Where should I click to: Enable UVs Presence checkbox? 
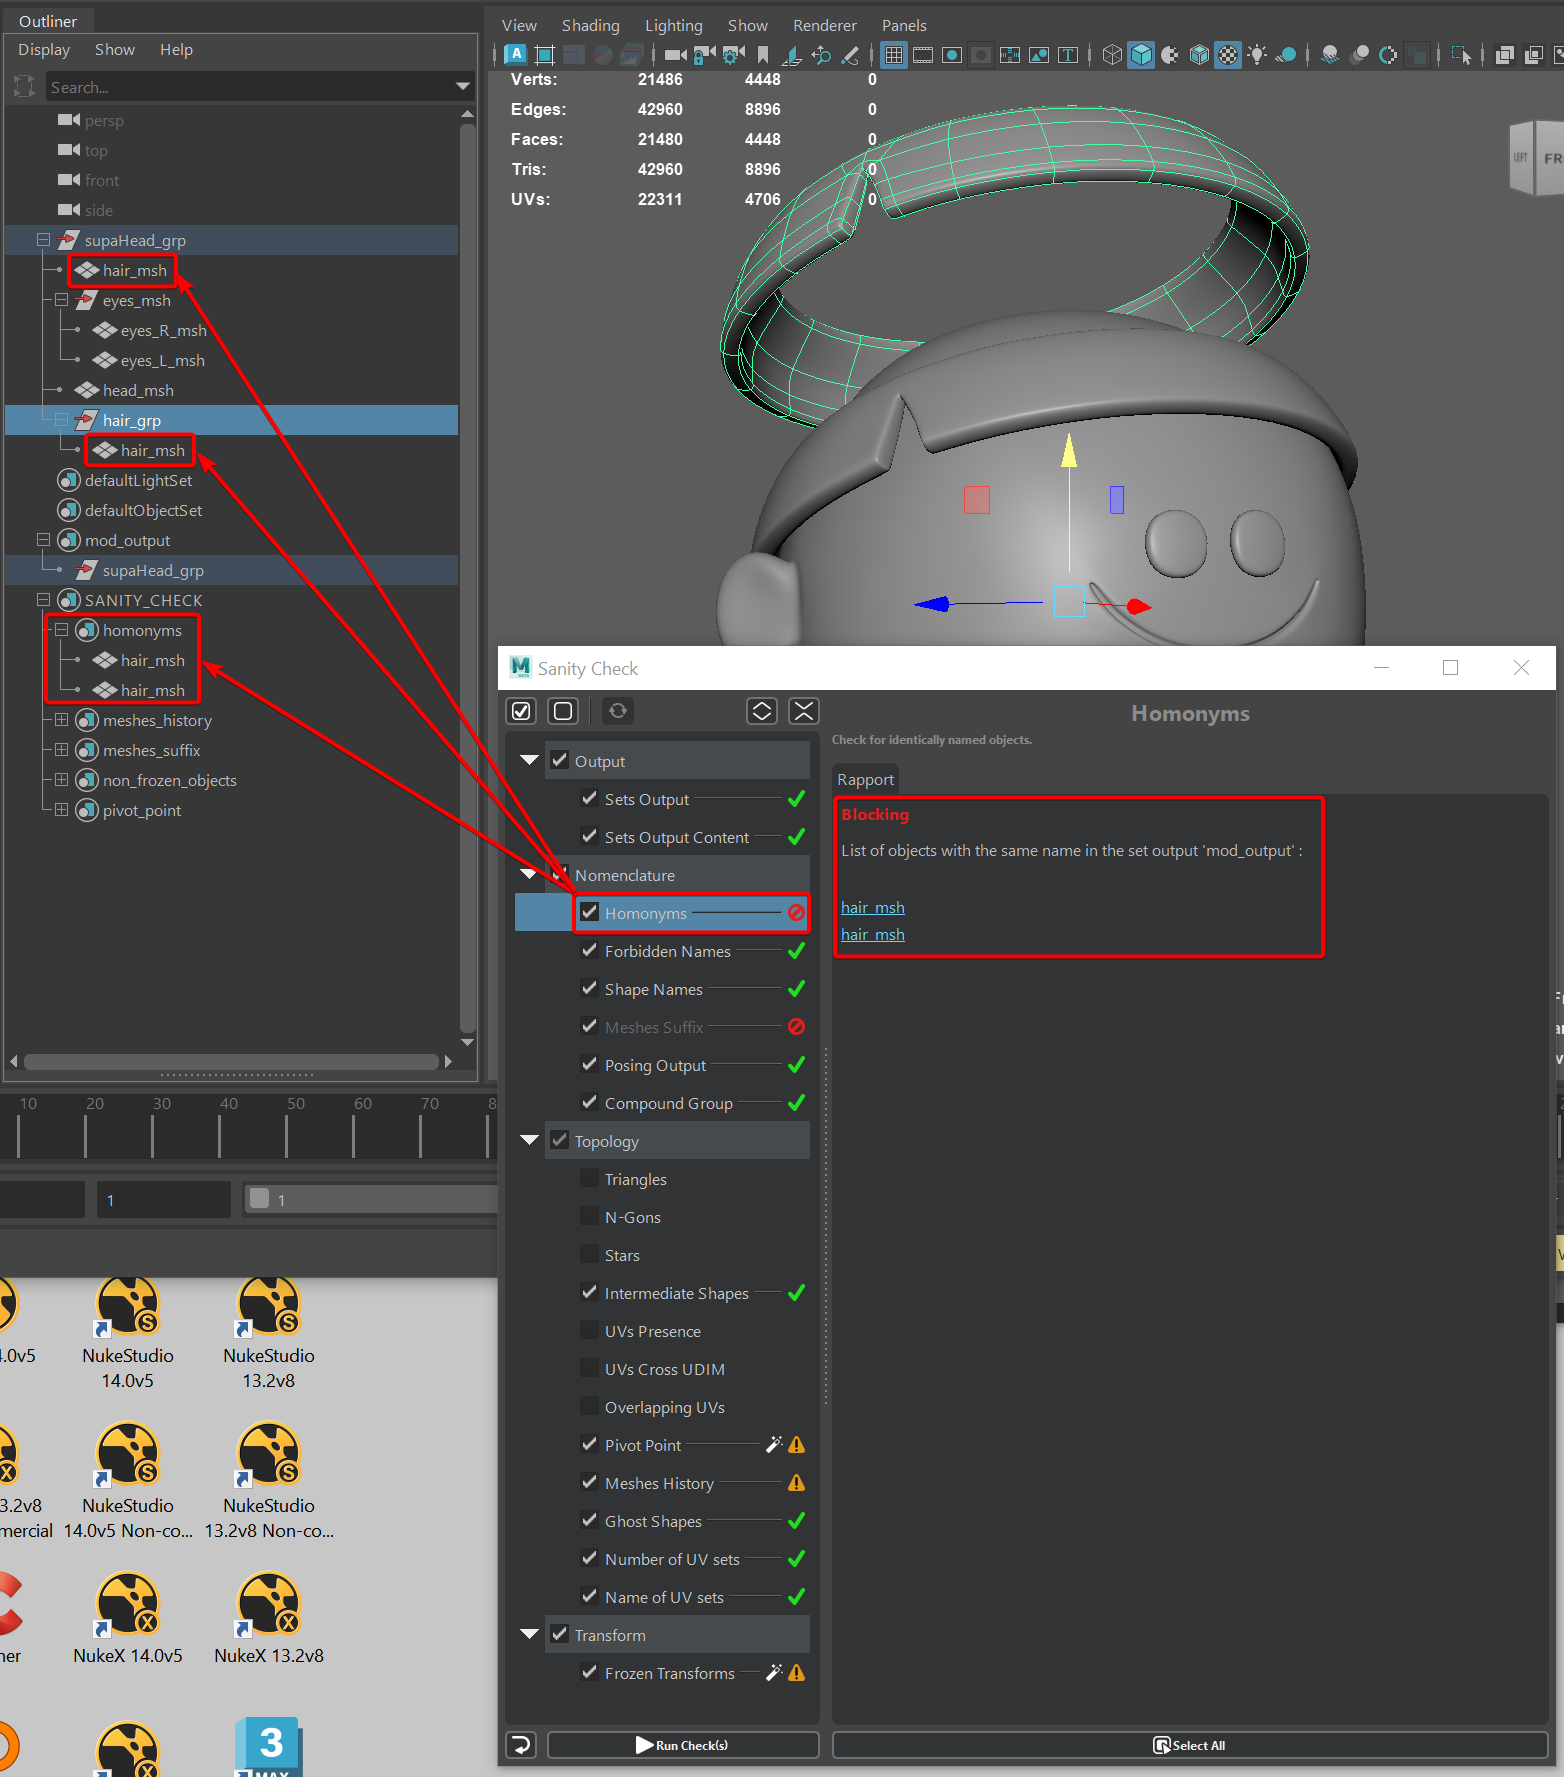coord(590,1330)
